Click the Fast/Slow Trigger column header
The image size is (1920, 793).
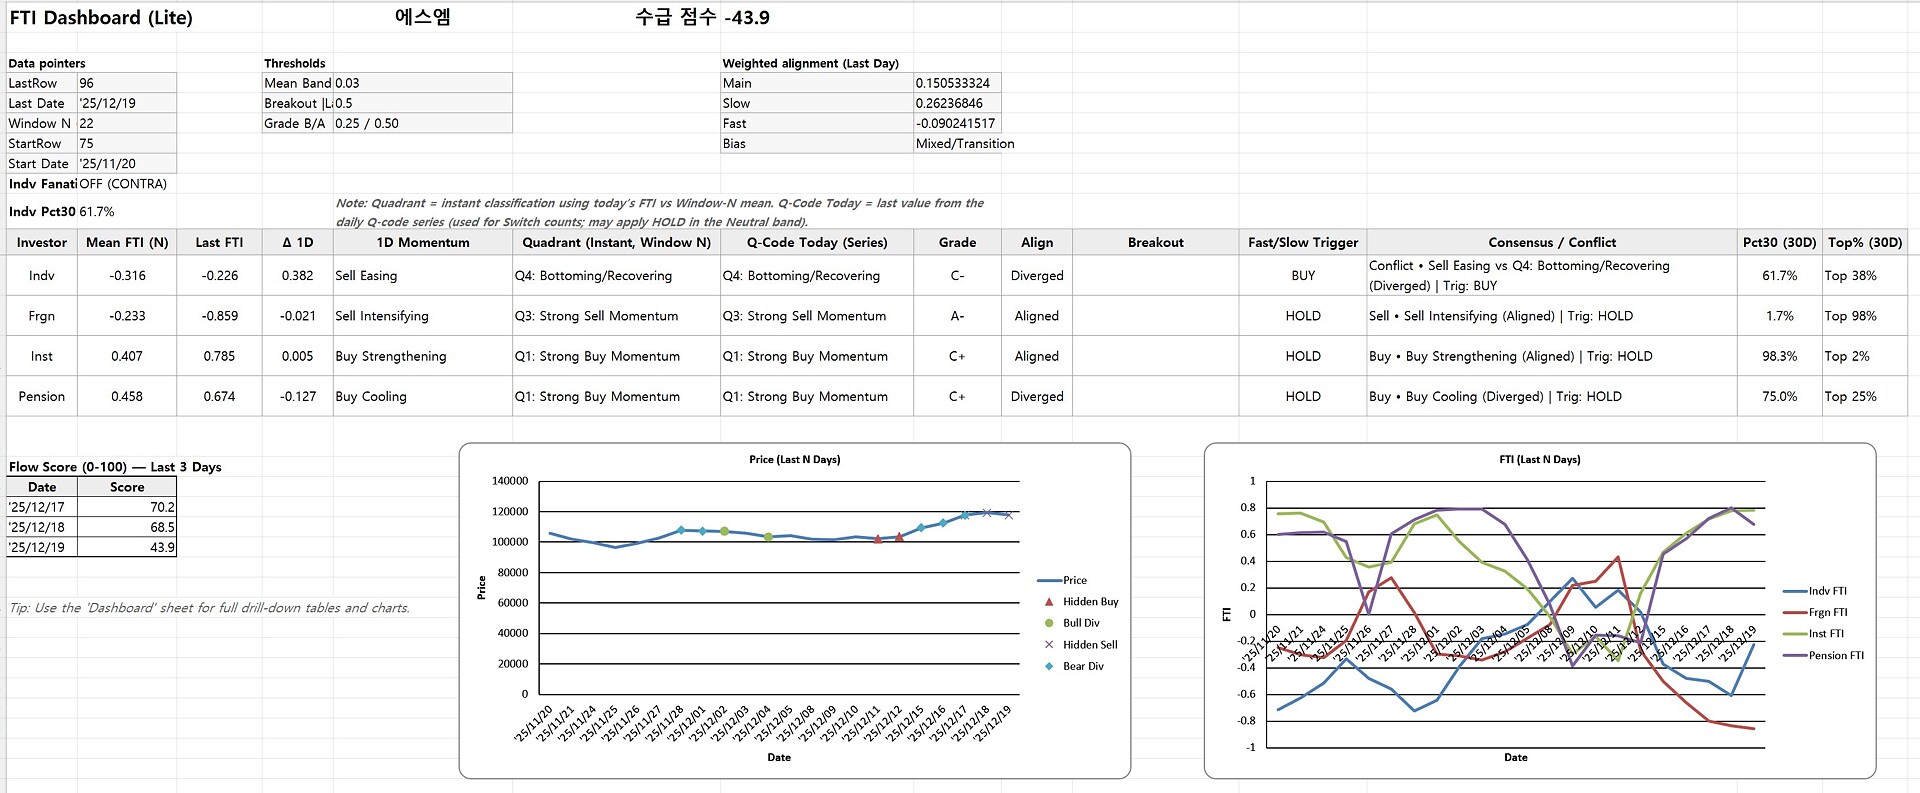(1302, 243)
